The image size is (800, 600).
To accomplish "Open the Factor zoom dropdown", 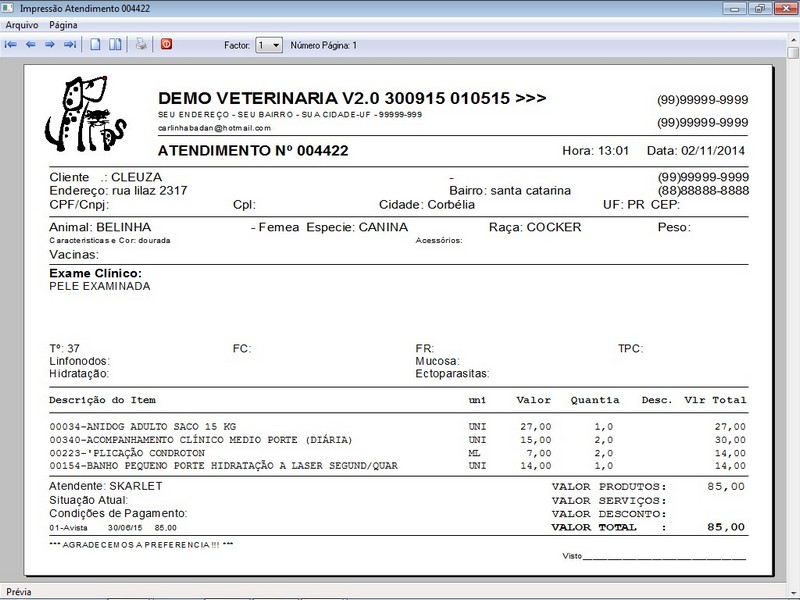I will click(269, 45).
